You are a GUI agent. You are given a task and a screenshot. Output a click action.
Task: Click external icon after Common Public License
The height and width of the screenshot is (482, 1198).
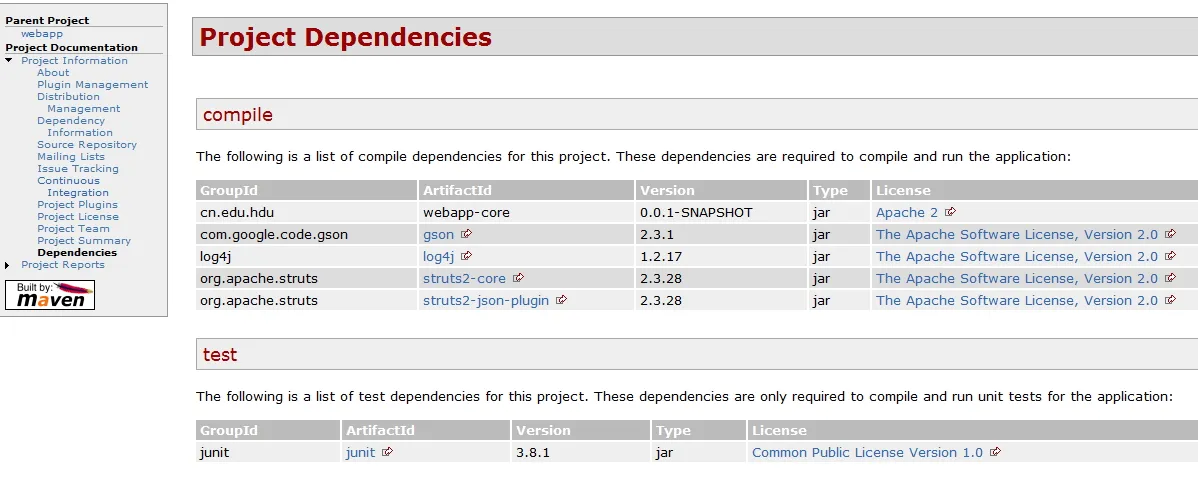point(996,452)
